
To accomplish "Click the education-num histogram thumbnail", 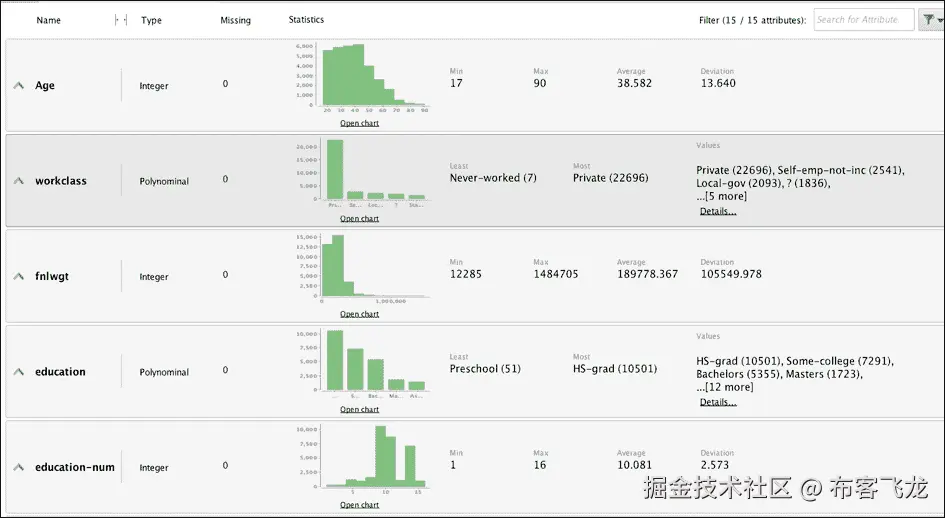I will point(363,460).
